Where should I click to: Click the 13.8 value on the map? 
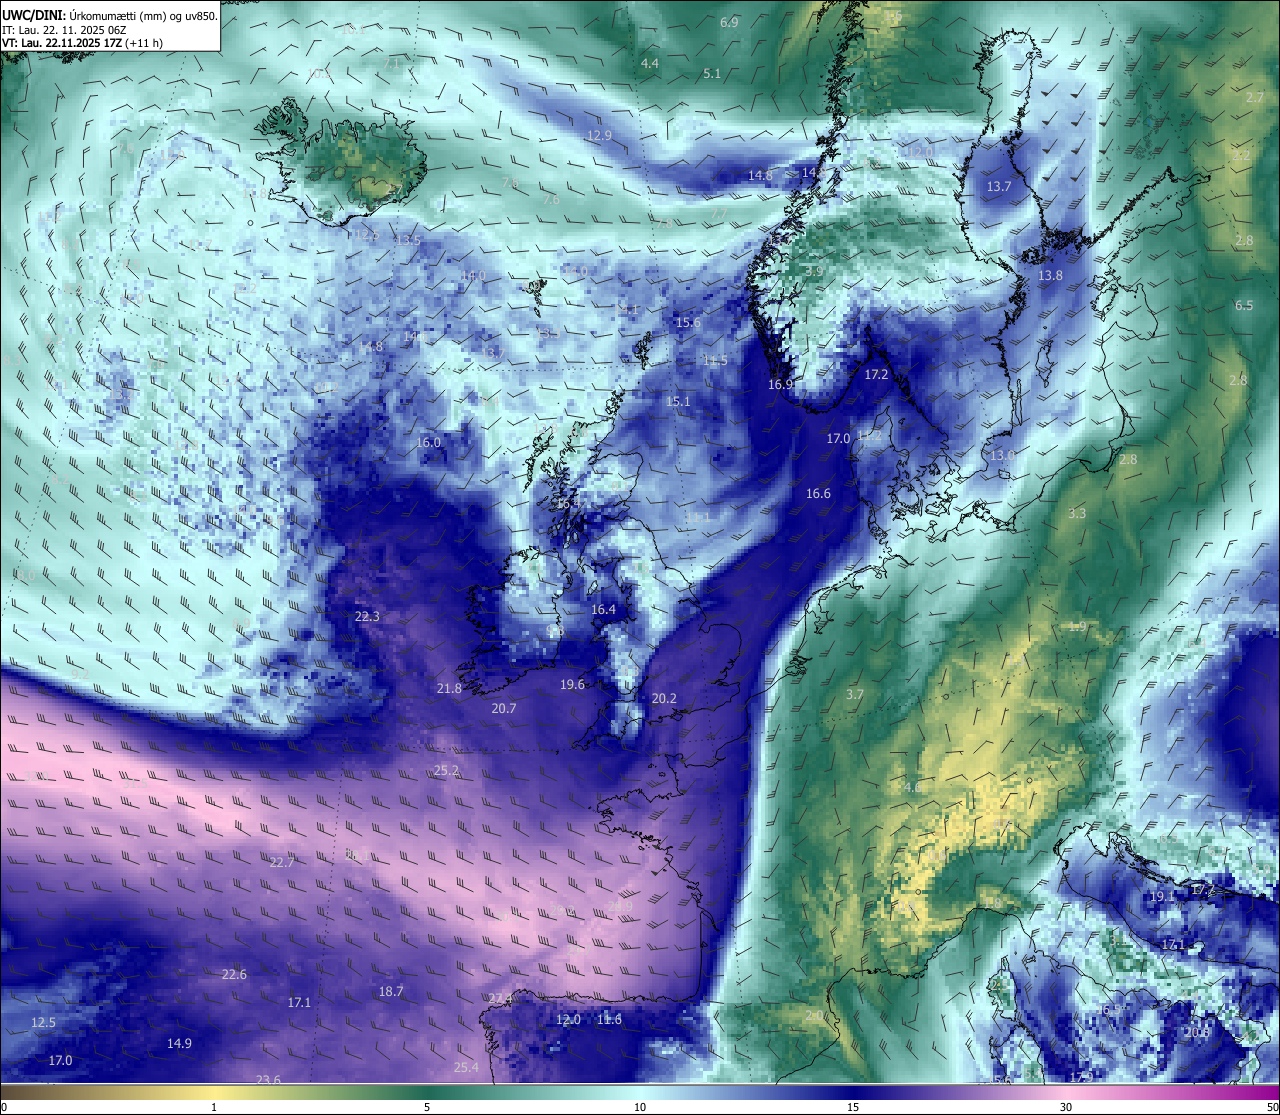coord(1050,275)
